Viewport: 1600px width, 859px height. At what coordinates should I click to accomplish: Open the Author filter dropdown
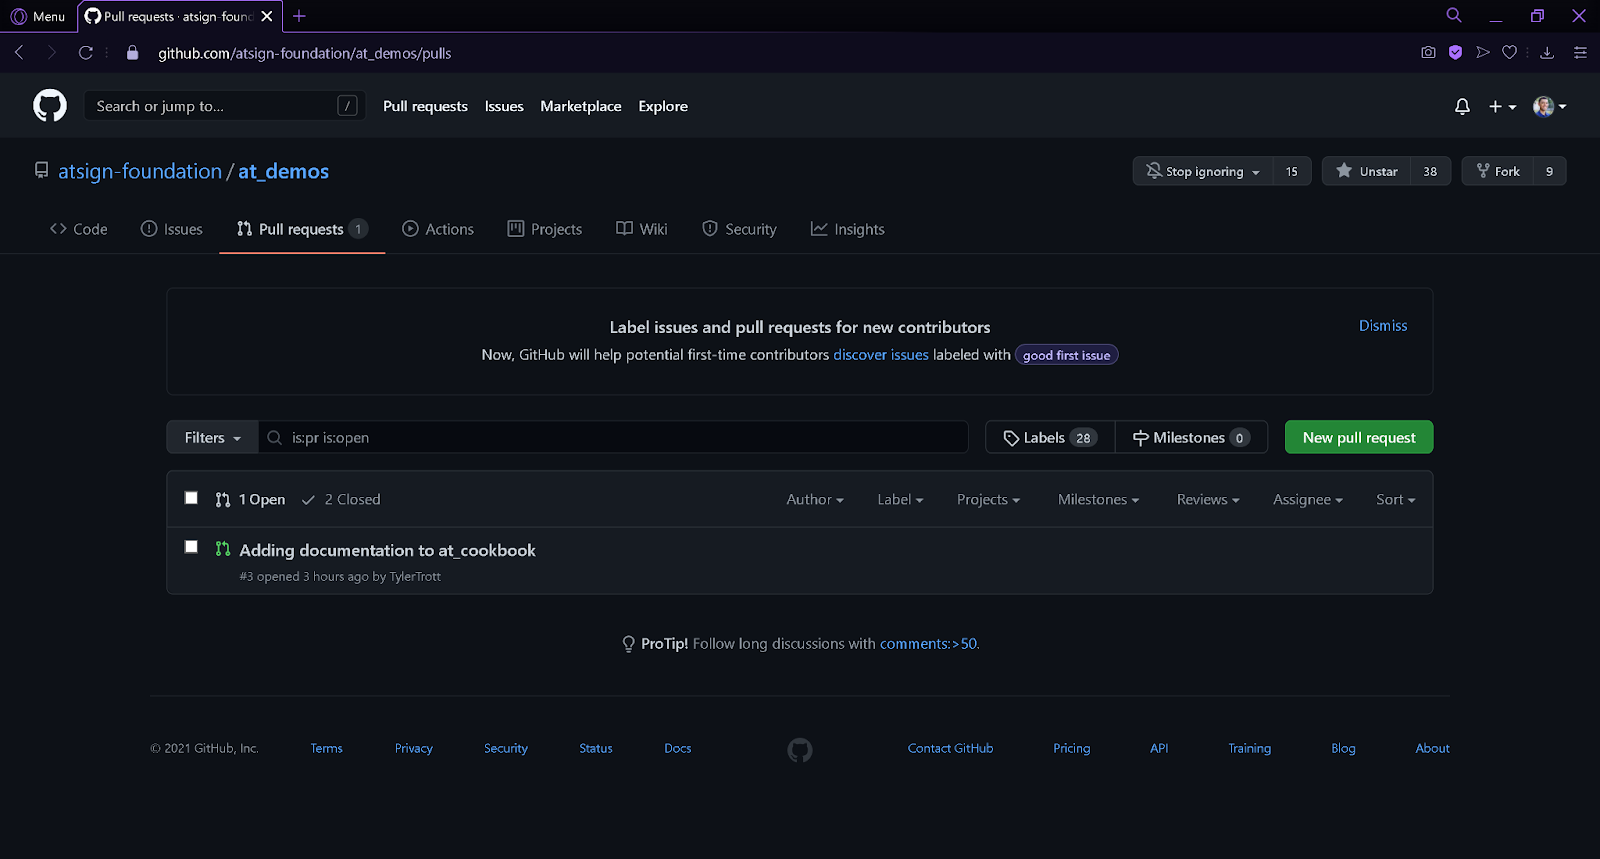pyautogui.click(x=815, y=500)
